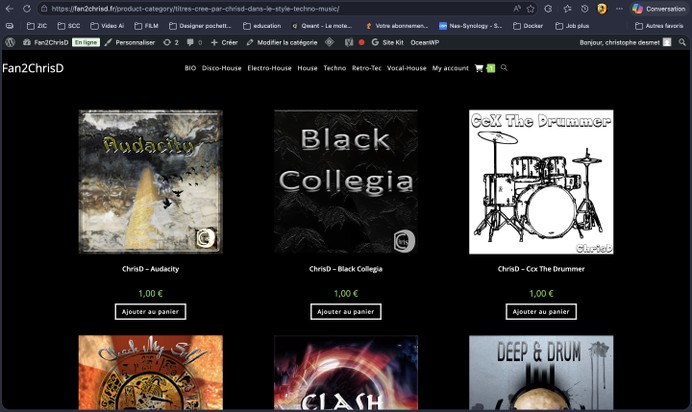Open the My account menu link
Viewport: 692px width, 412px height.
point(450,68)
